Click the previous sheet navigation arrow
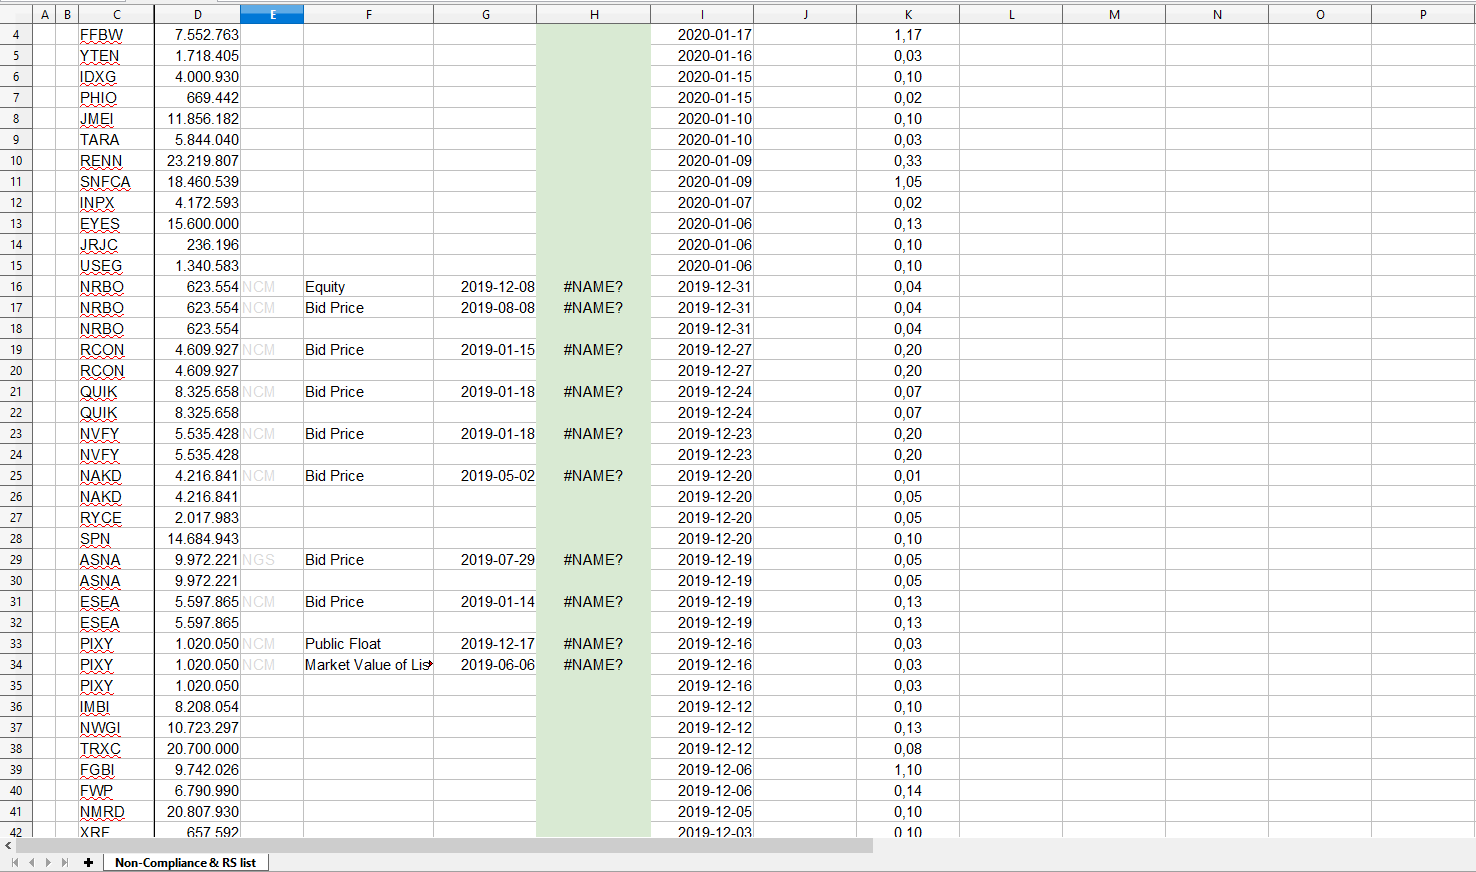1476x872 pixels. coord(31,862)
